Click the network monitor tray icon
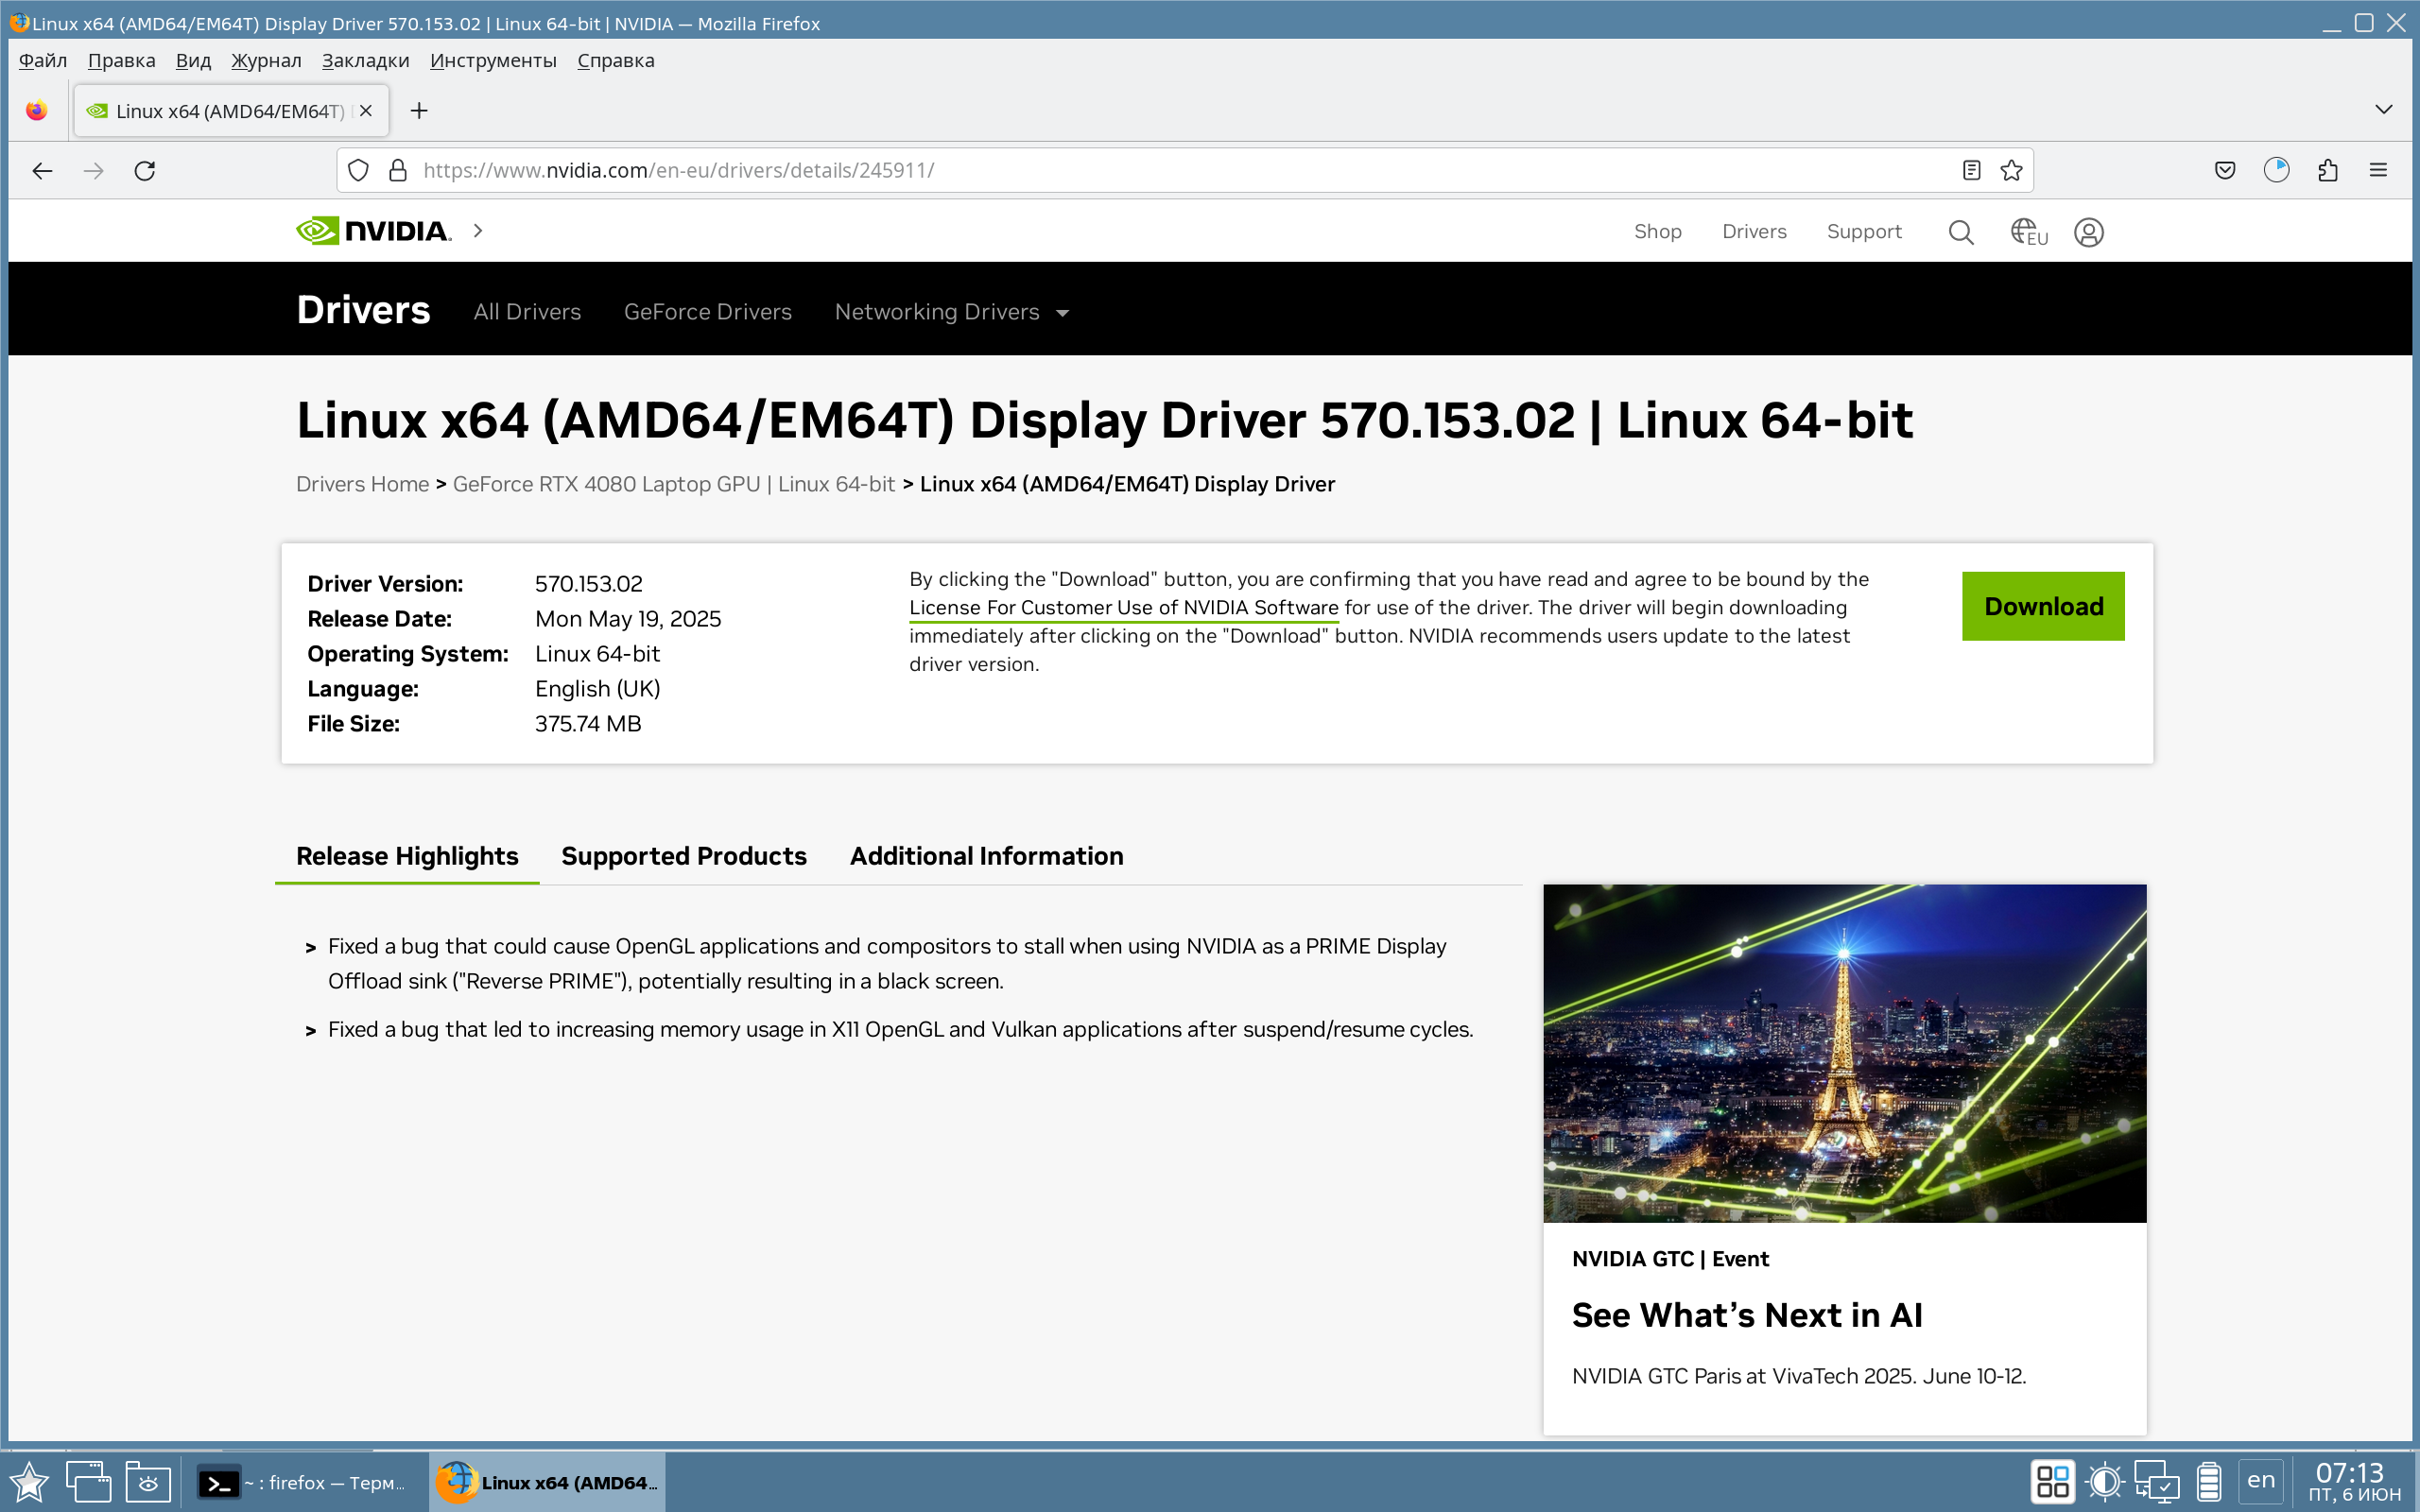 [x=2156, y=1481]
